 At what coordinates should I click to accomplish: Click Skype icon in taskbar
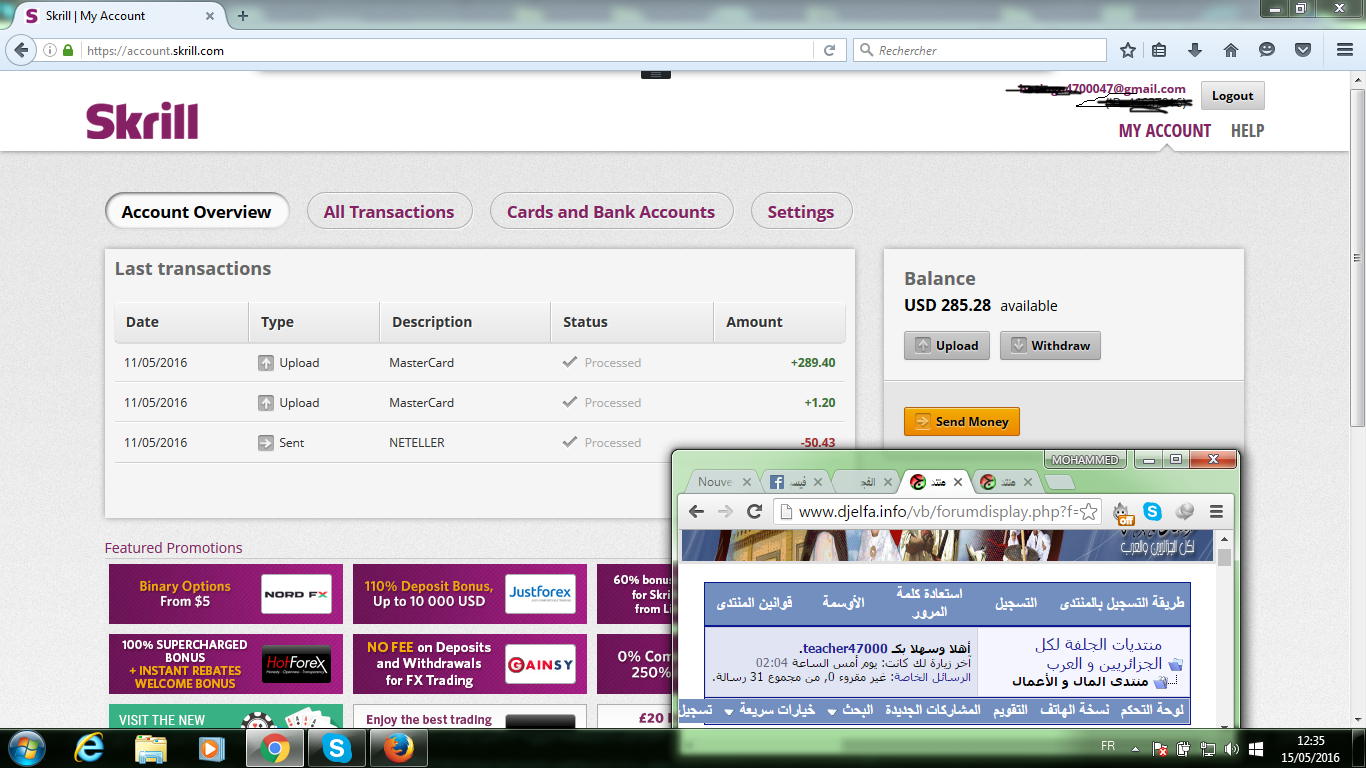pyautogui.click(x=338, y=748)
